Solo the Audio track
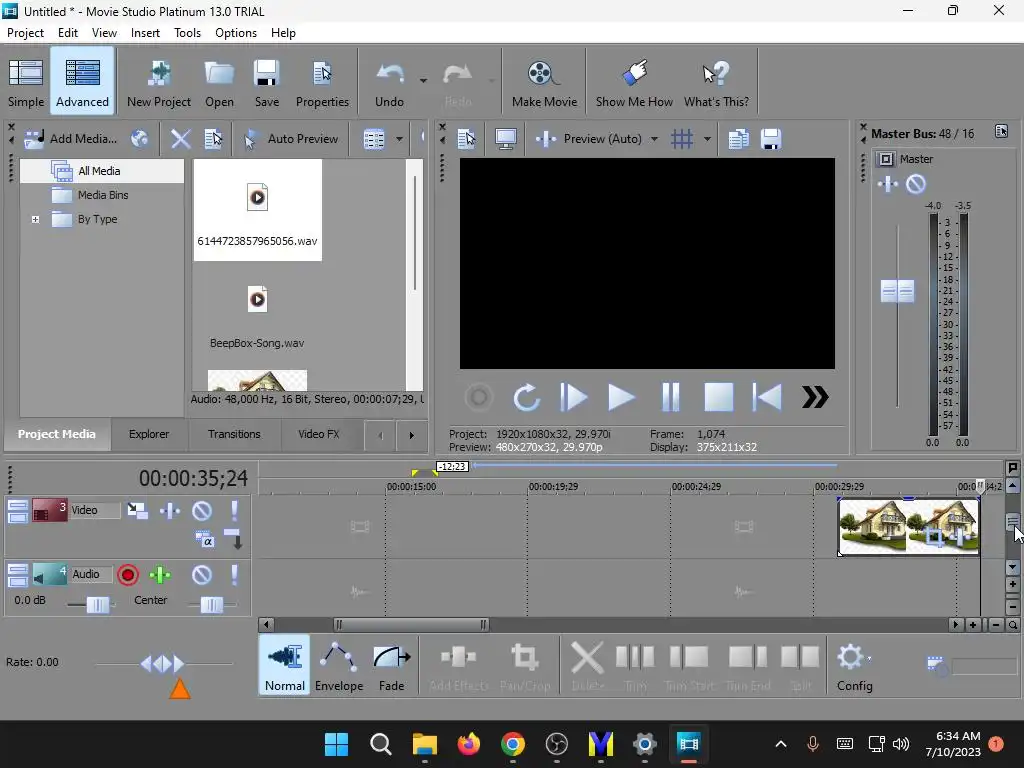Viewport: 1024px width, 768px height. [234, 575]
